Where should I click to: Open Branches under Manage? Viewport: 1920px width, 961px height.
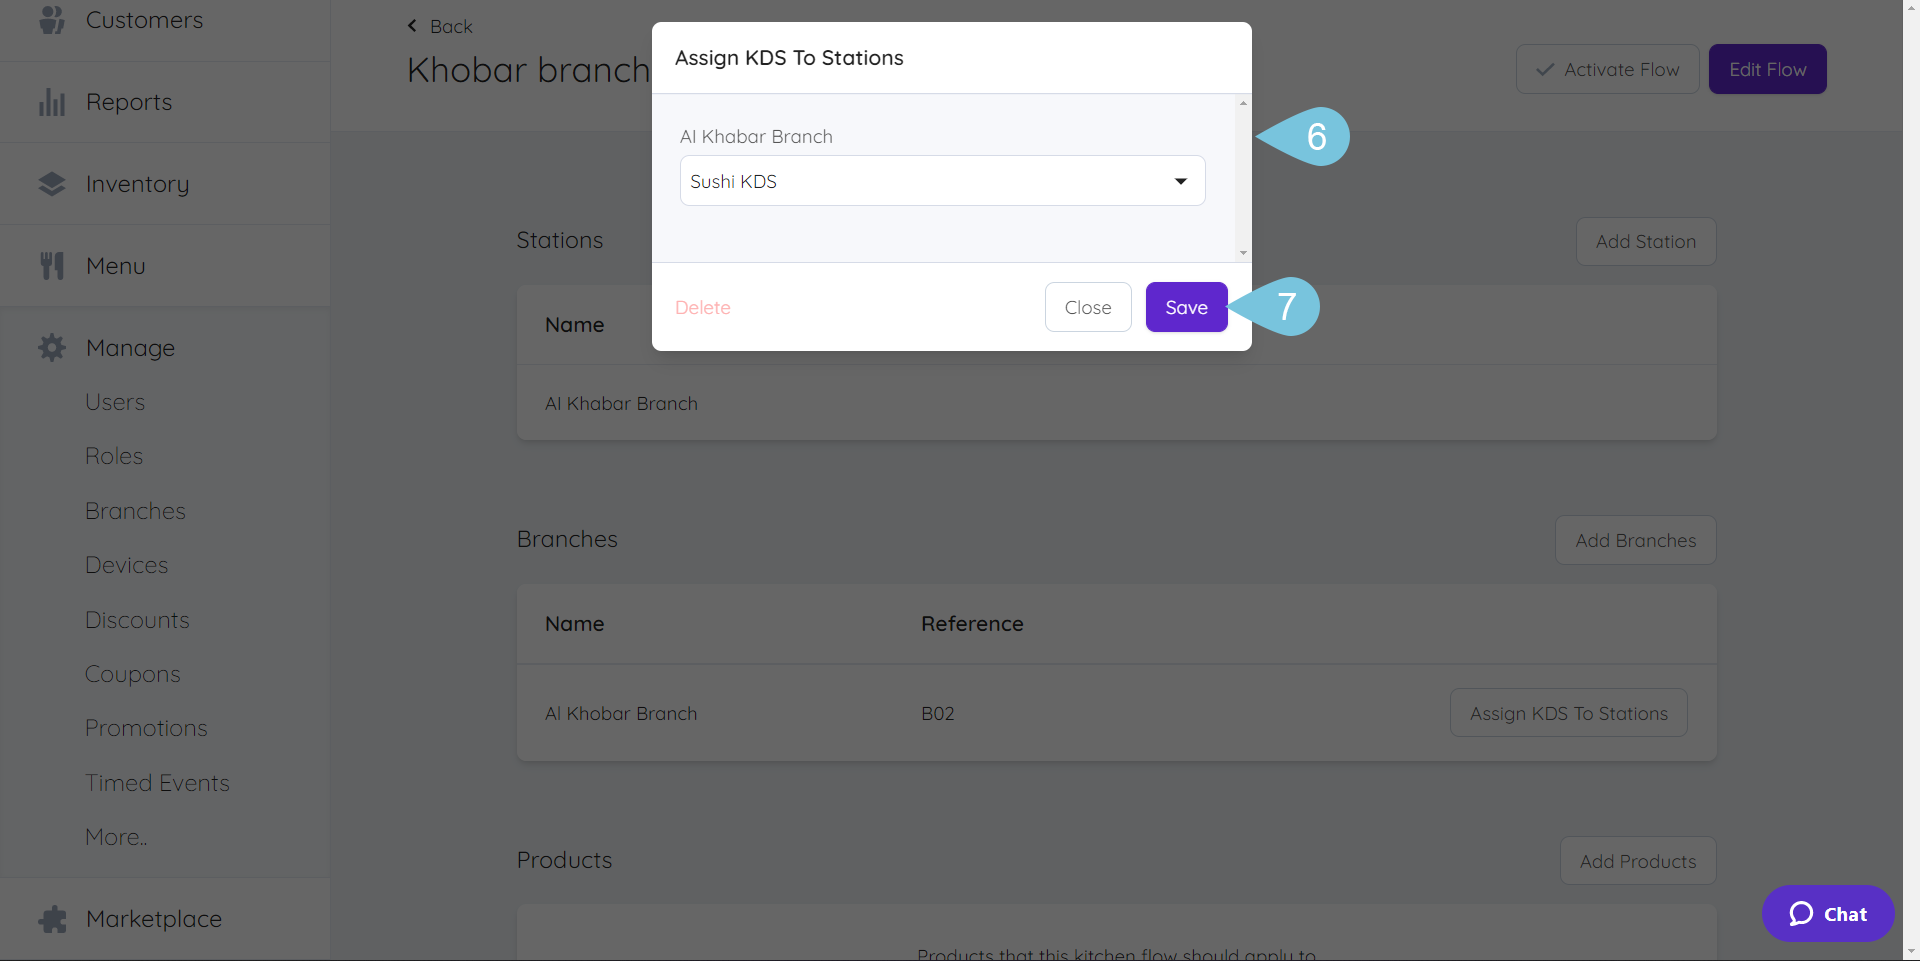135,511
